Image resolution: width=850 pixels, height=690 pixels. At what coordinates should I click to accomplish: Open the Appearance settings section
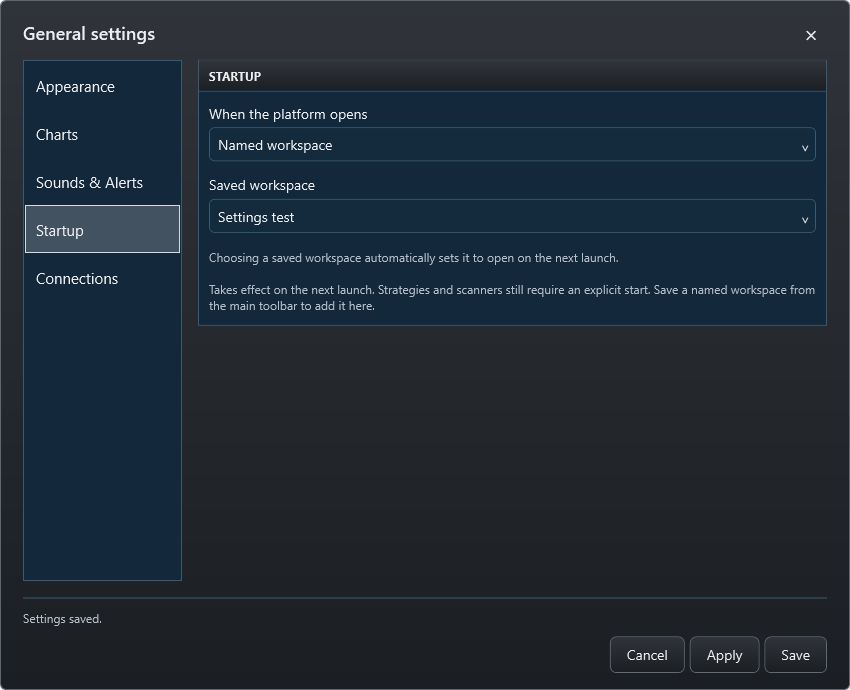(x=102, y=87)
